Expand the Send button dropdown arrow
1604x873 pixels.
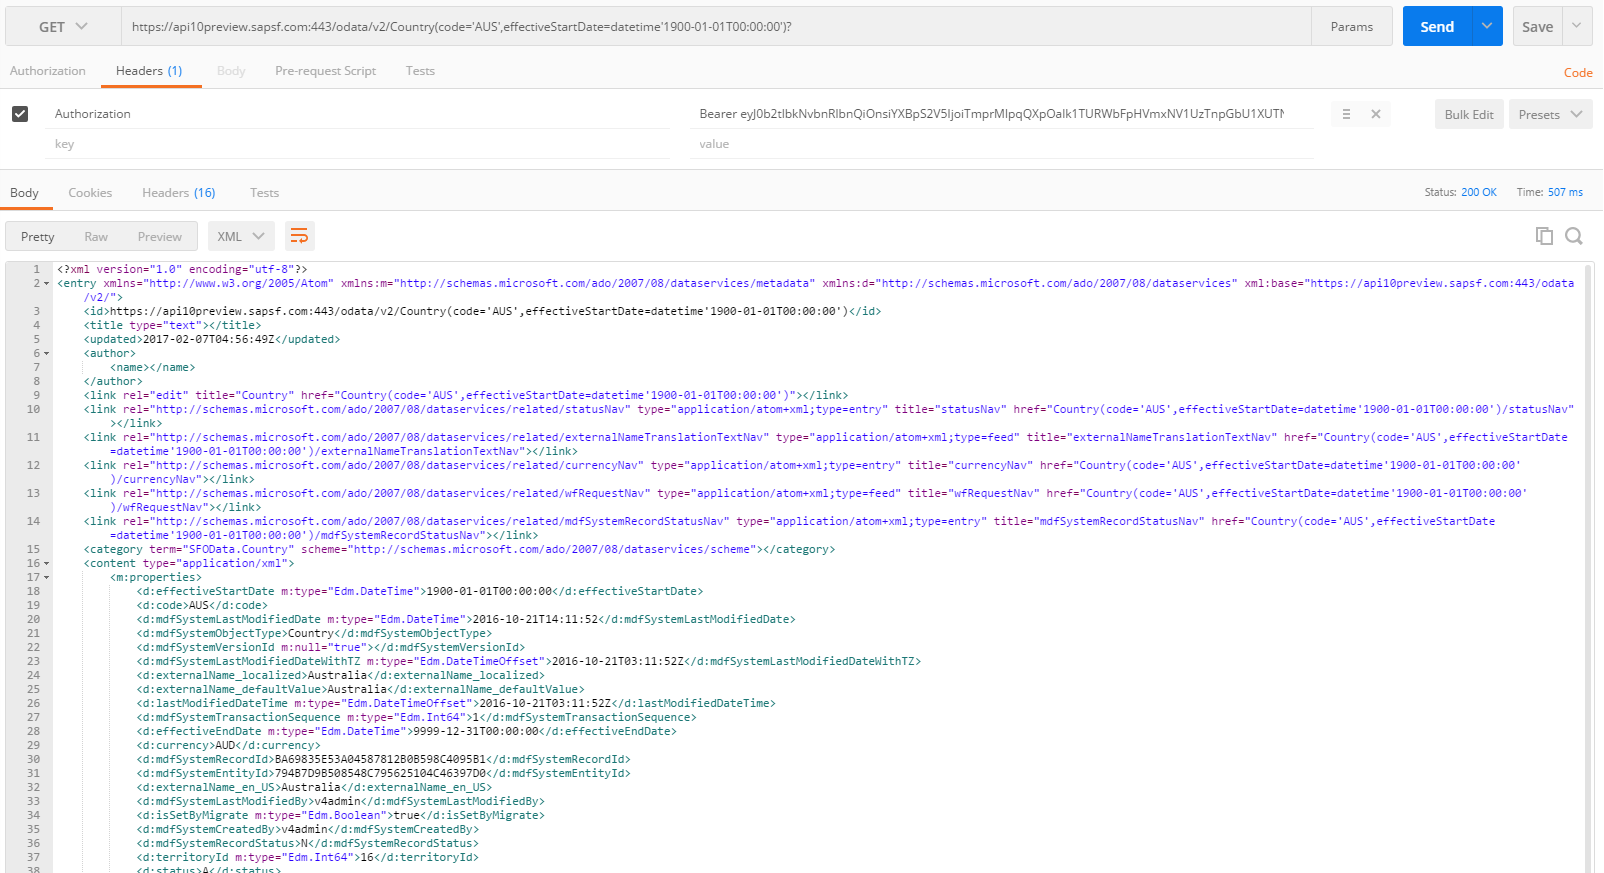point(1487,27)
